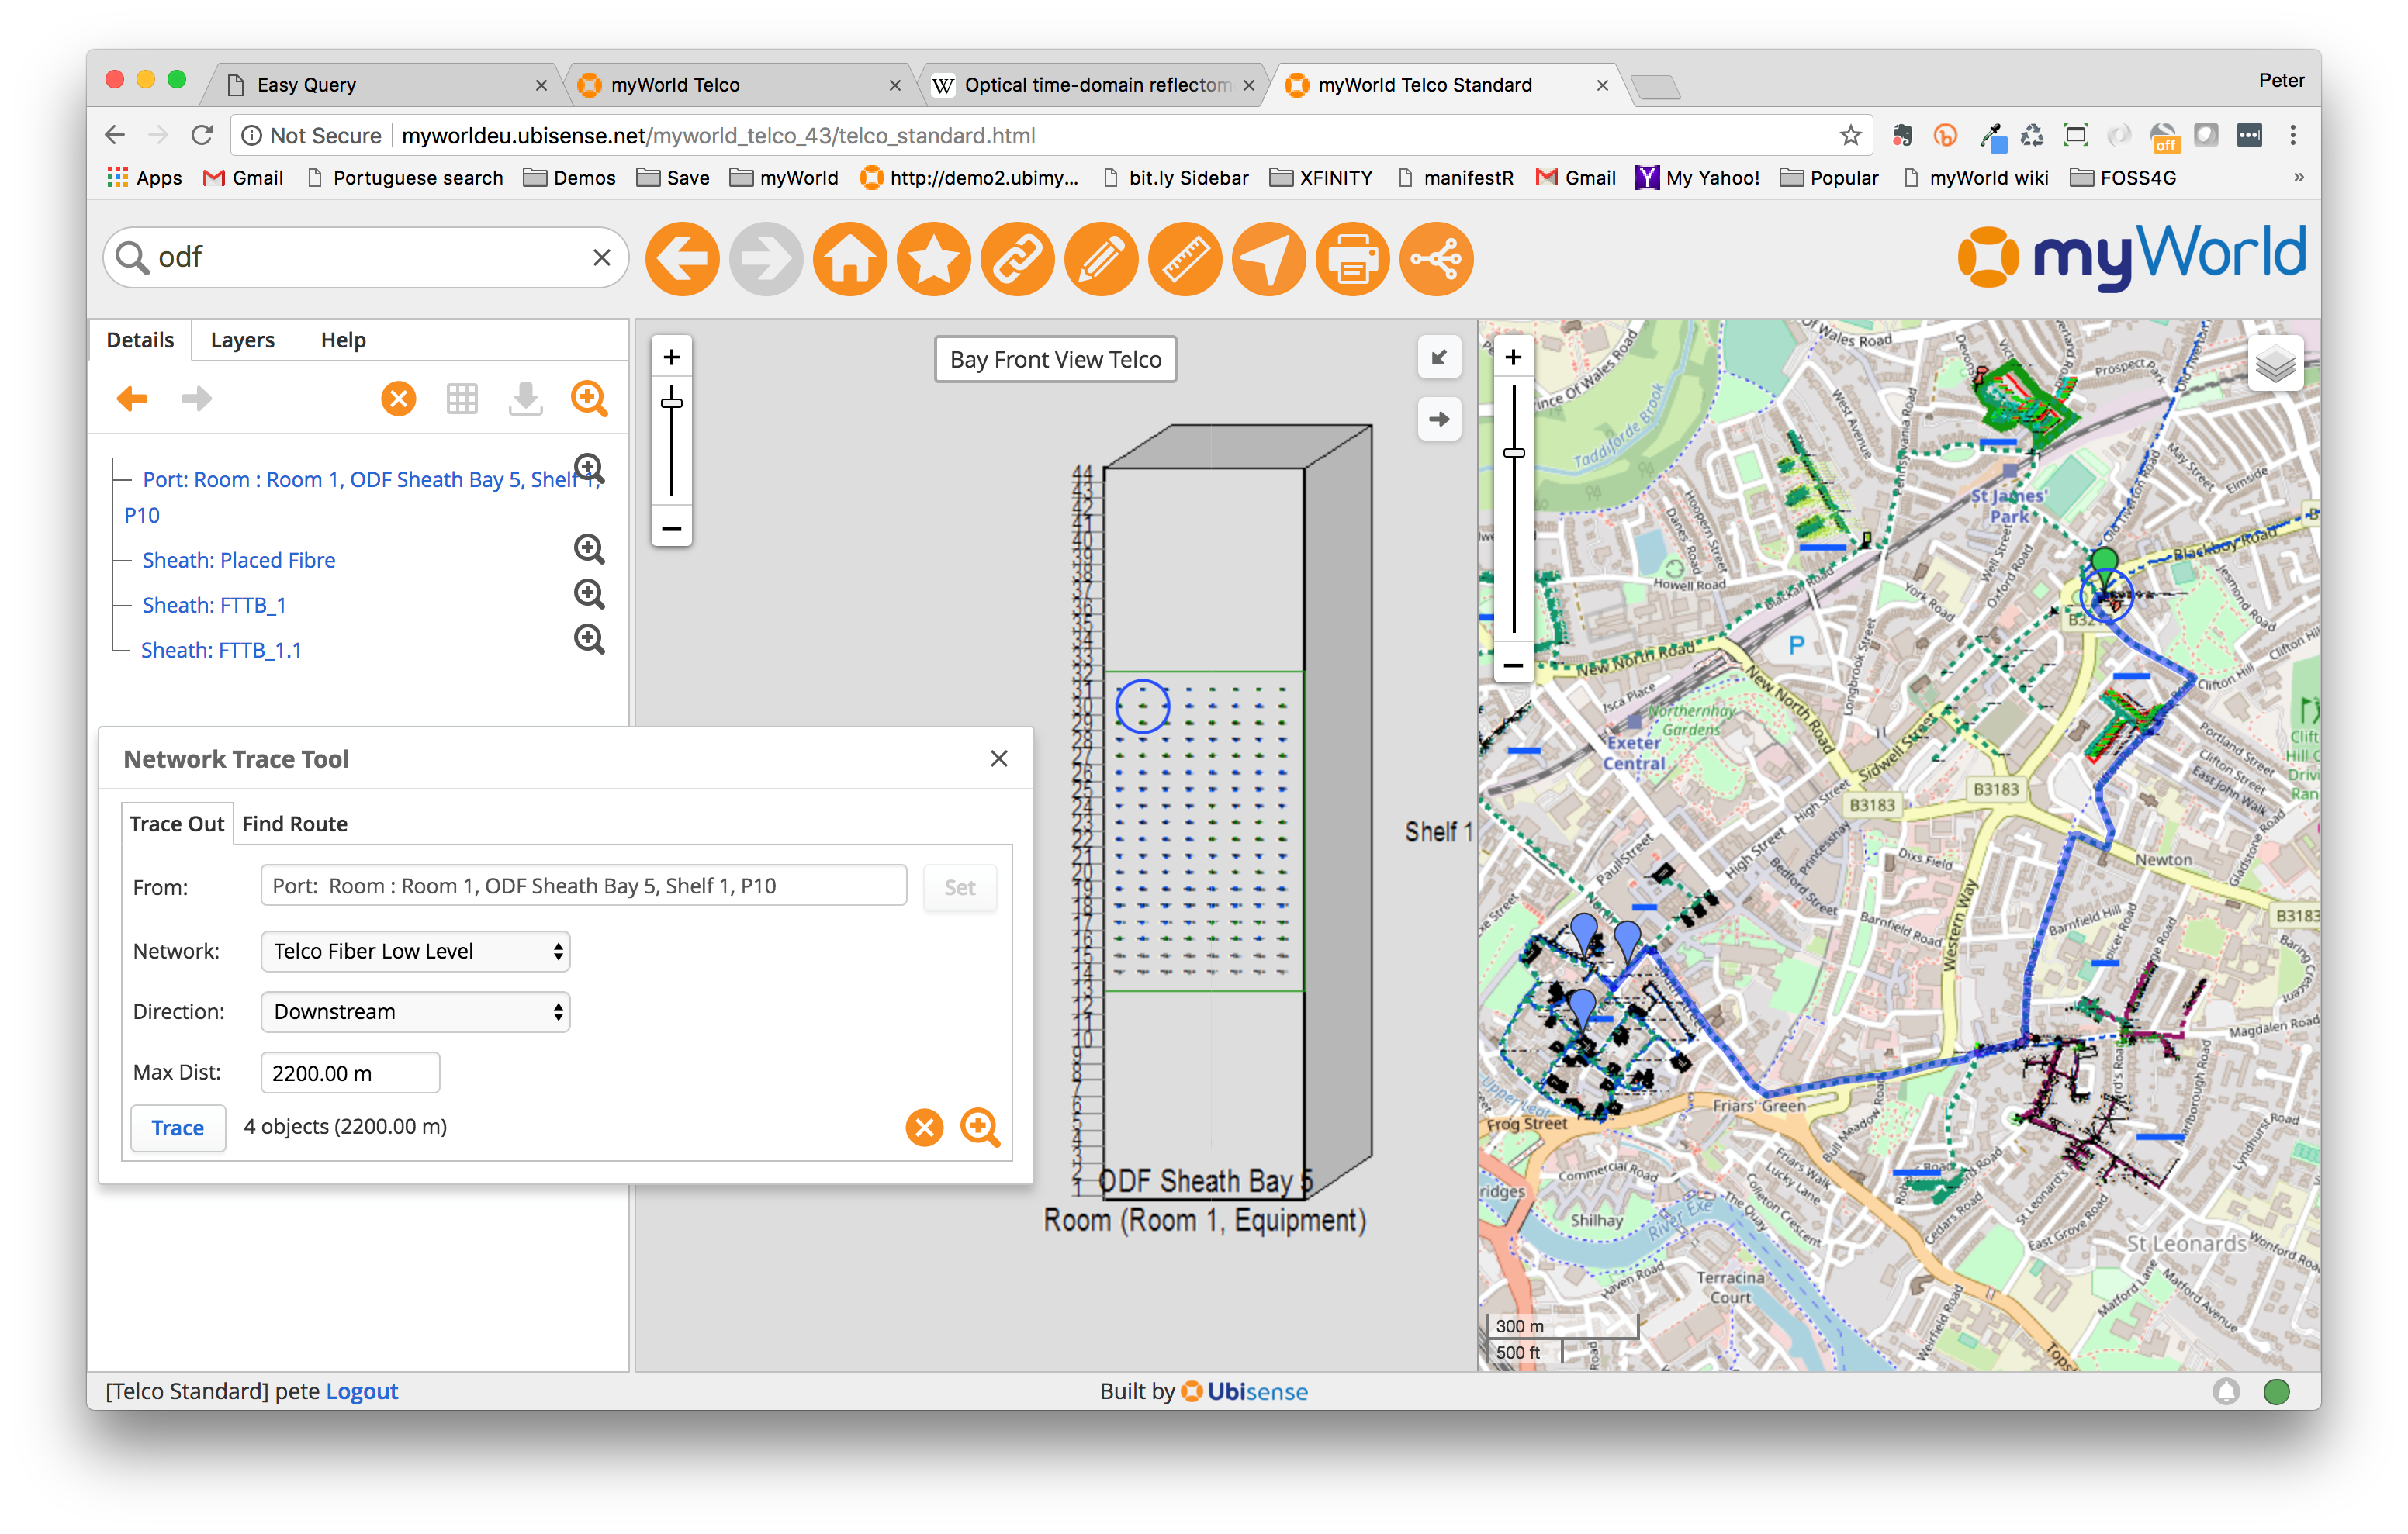Screen dimensions: 2408x1534
Task: Open the myWorld bookmarks folder
Action: tap(784, 178)
